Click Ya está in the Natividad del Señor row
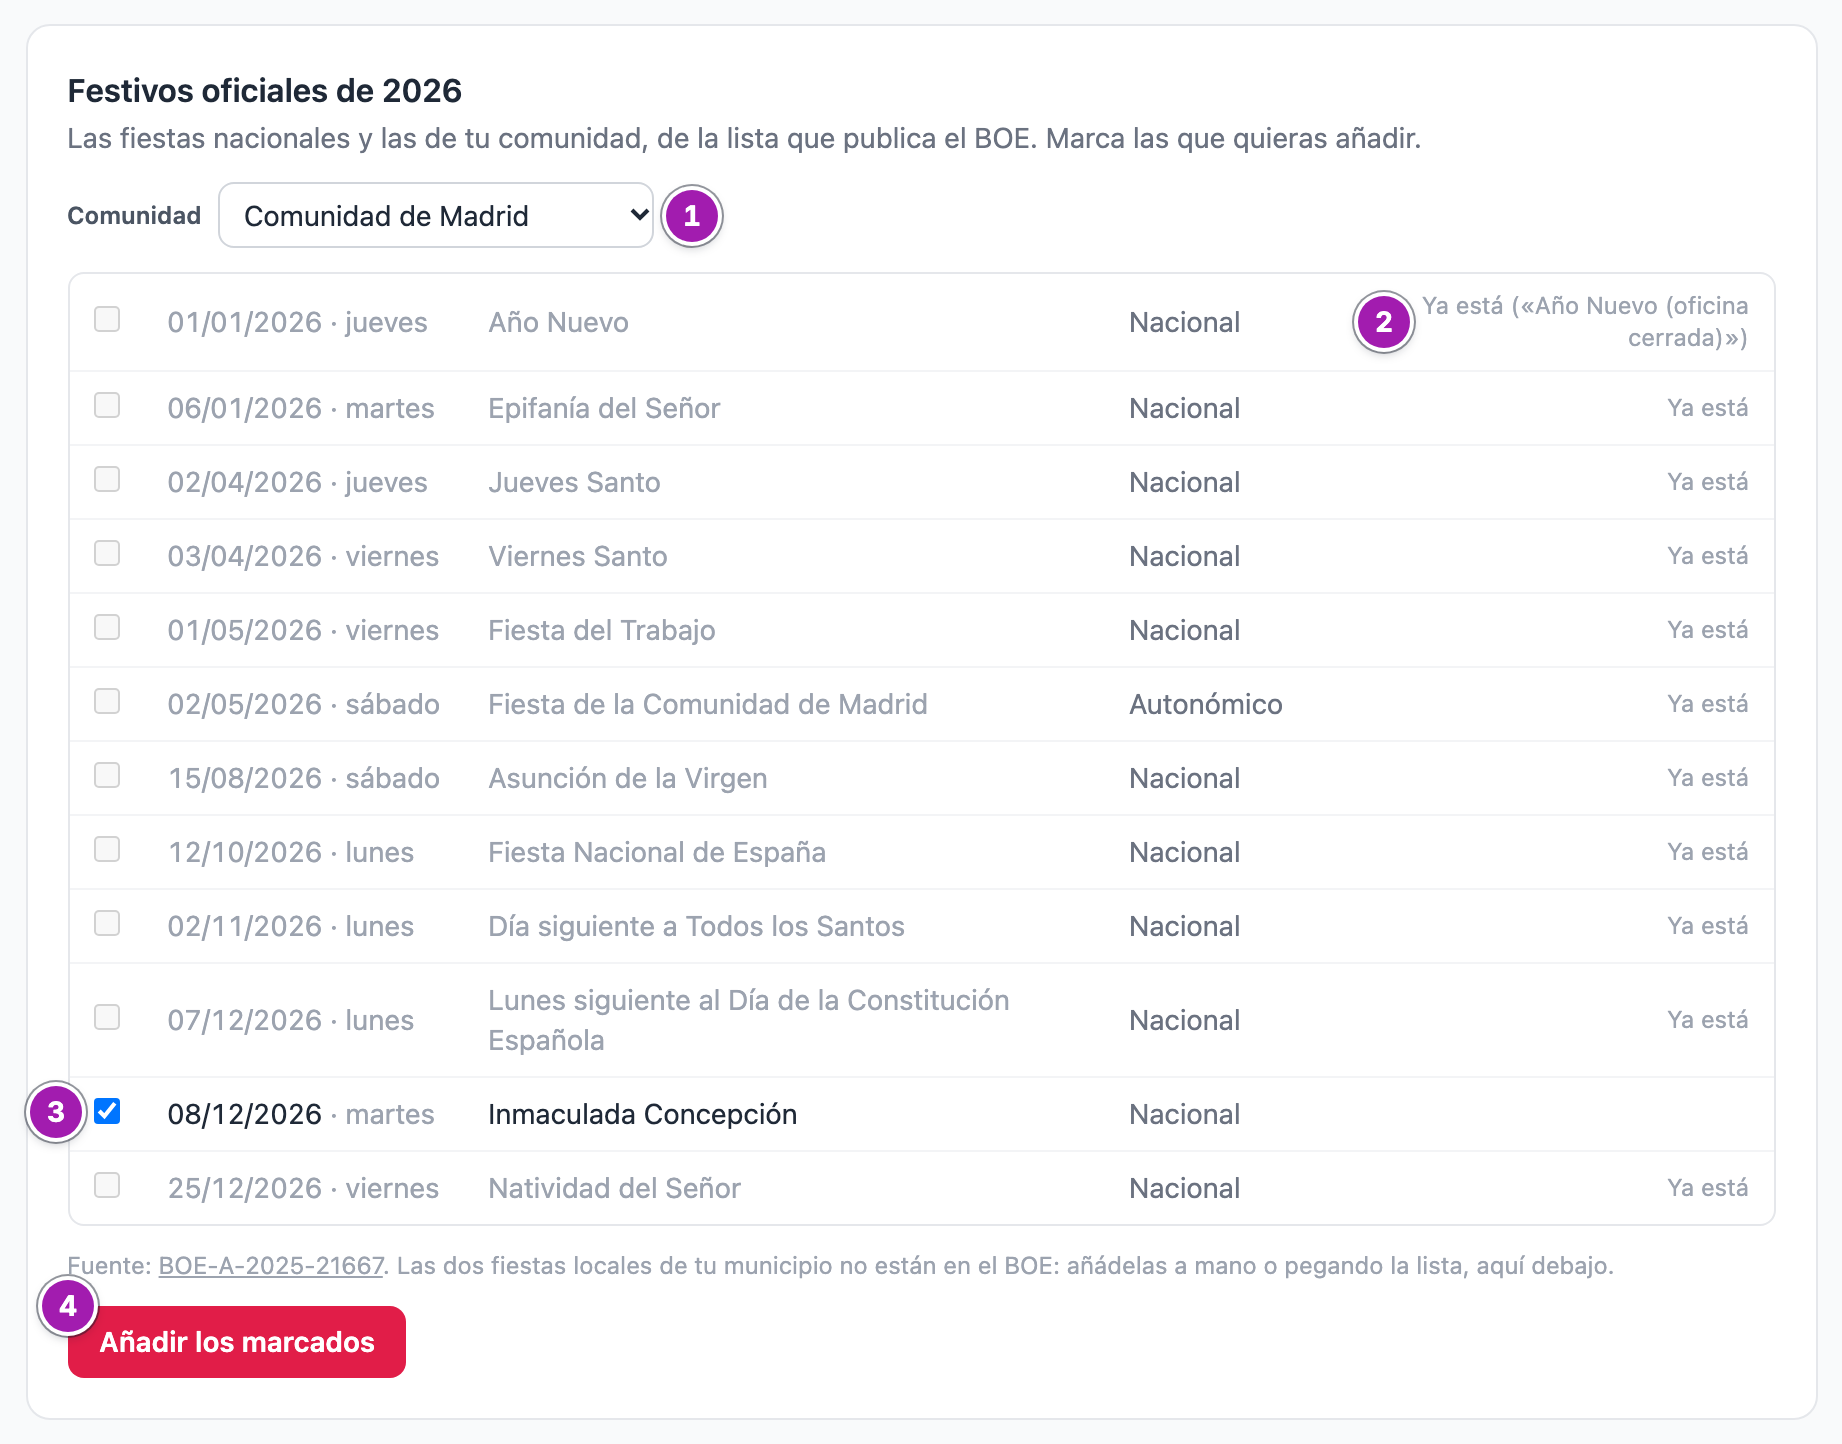Image resolution: width=1842 pixels, height=1444 pixels. [x=1708, y=1188]
